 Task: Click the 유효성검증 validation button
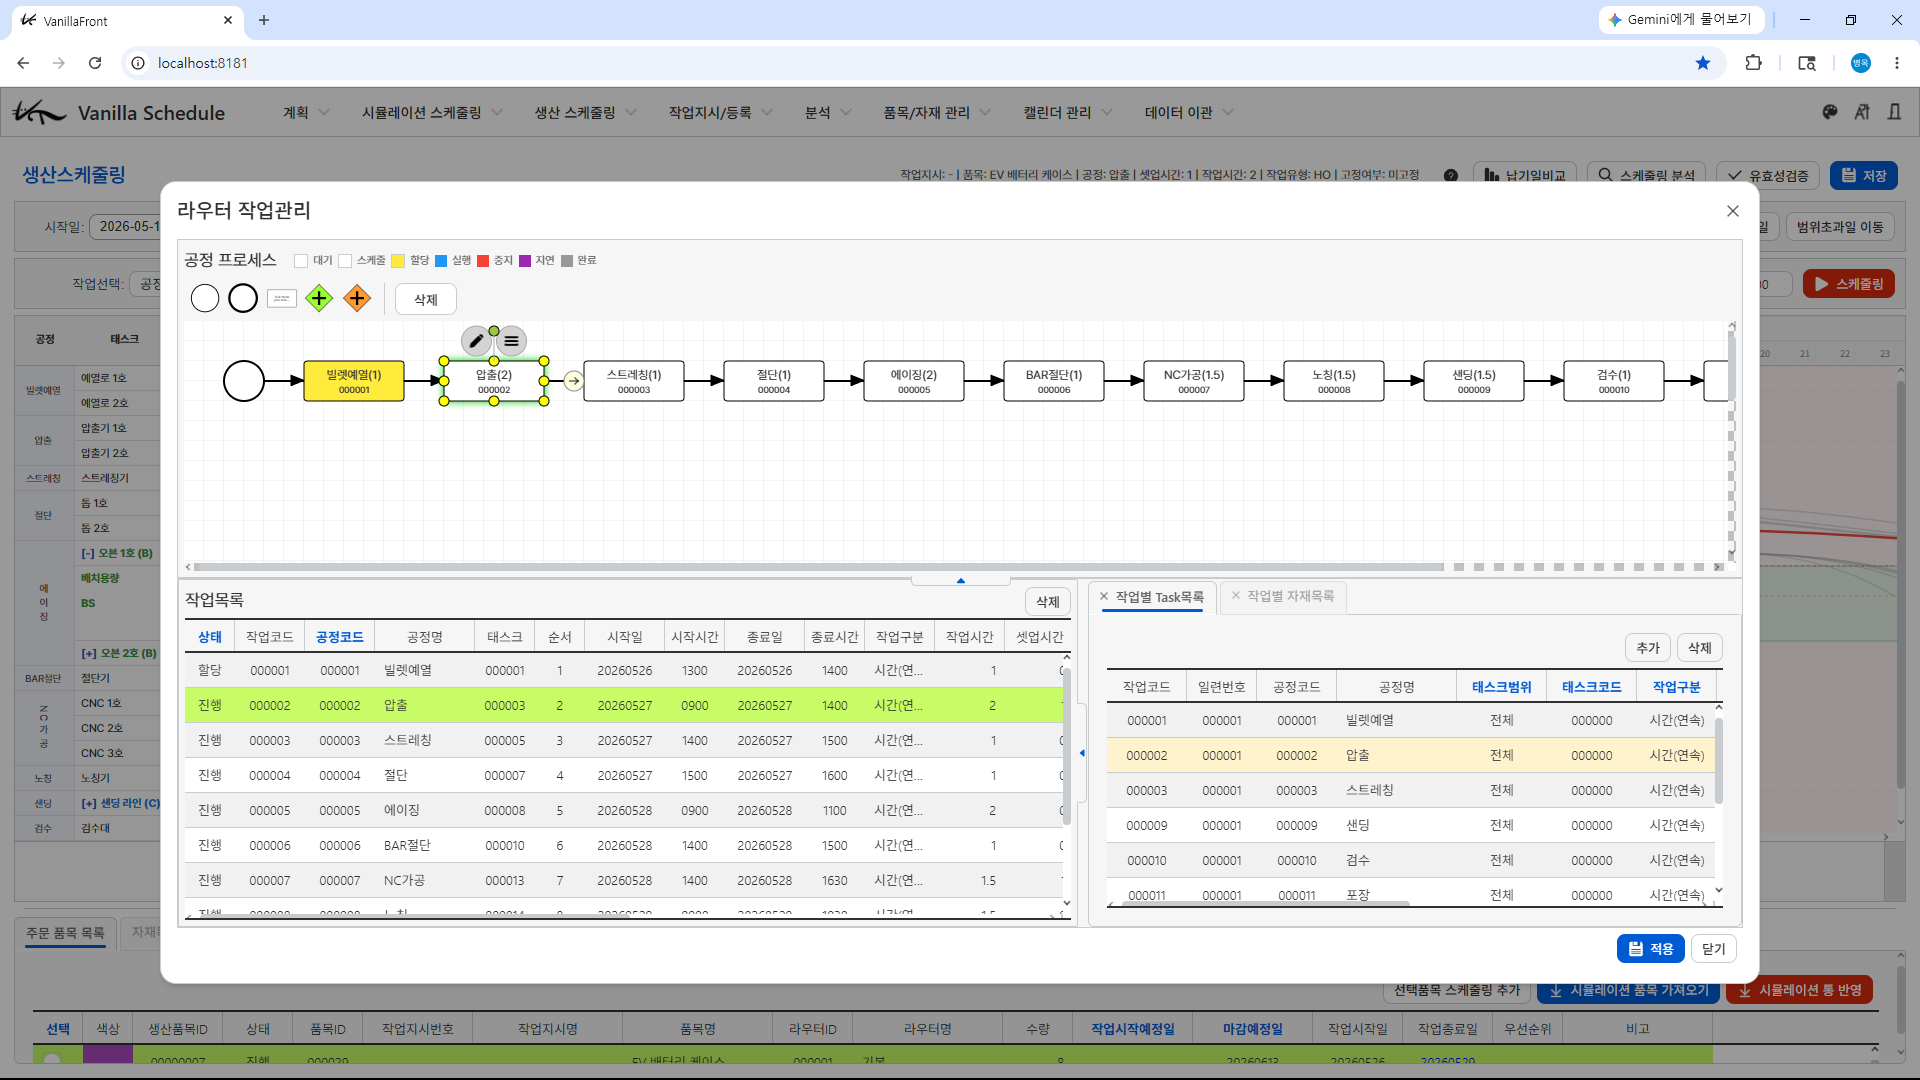(1768, 175)
